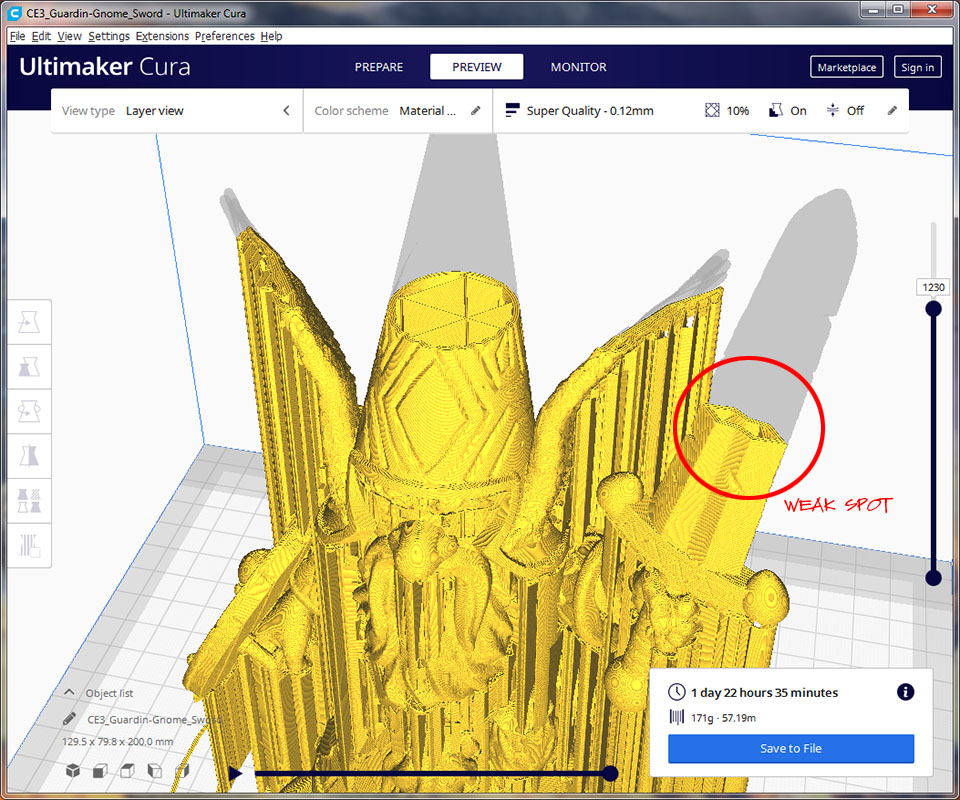Select the Support Blocker tool
Screen dimensions: 960x800
(30, 545)
